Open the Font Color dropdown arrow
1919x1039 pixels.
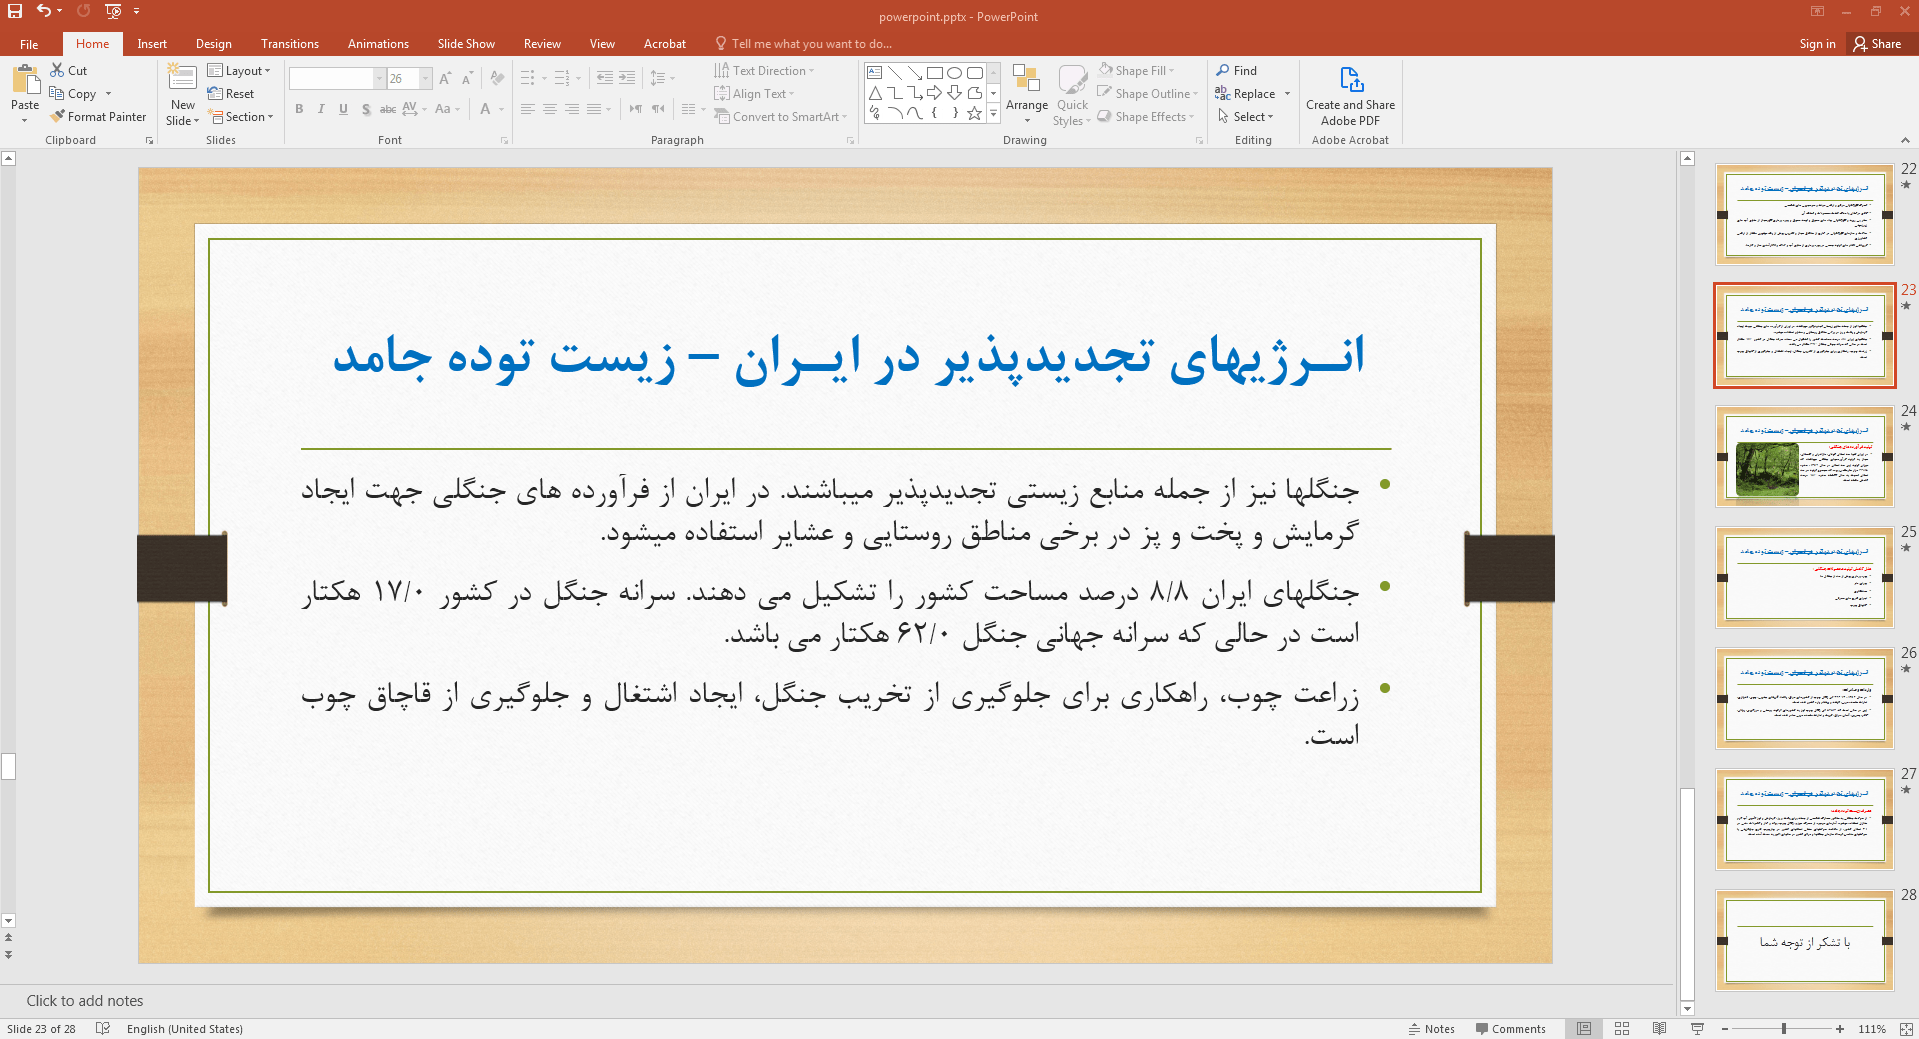(x=501, y=109)
